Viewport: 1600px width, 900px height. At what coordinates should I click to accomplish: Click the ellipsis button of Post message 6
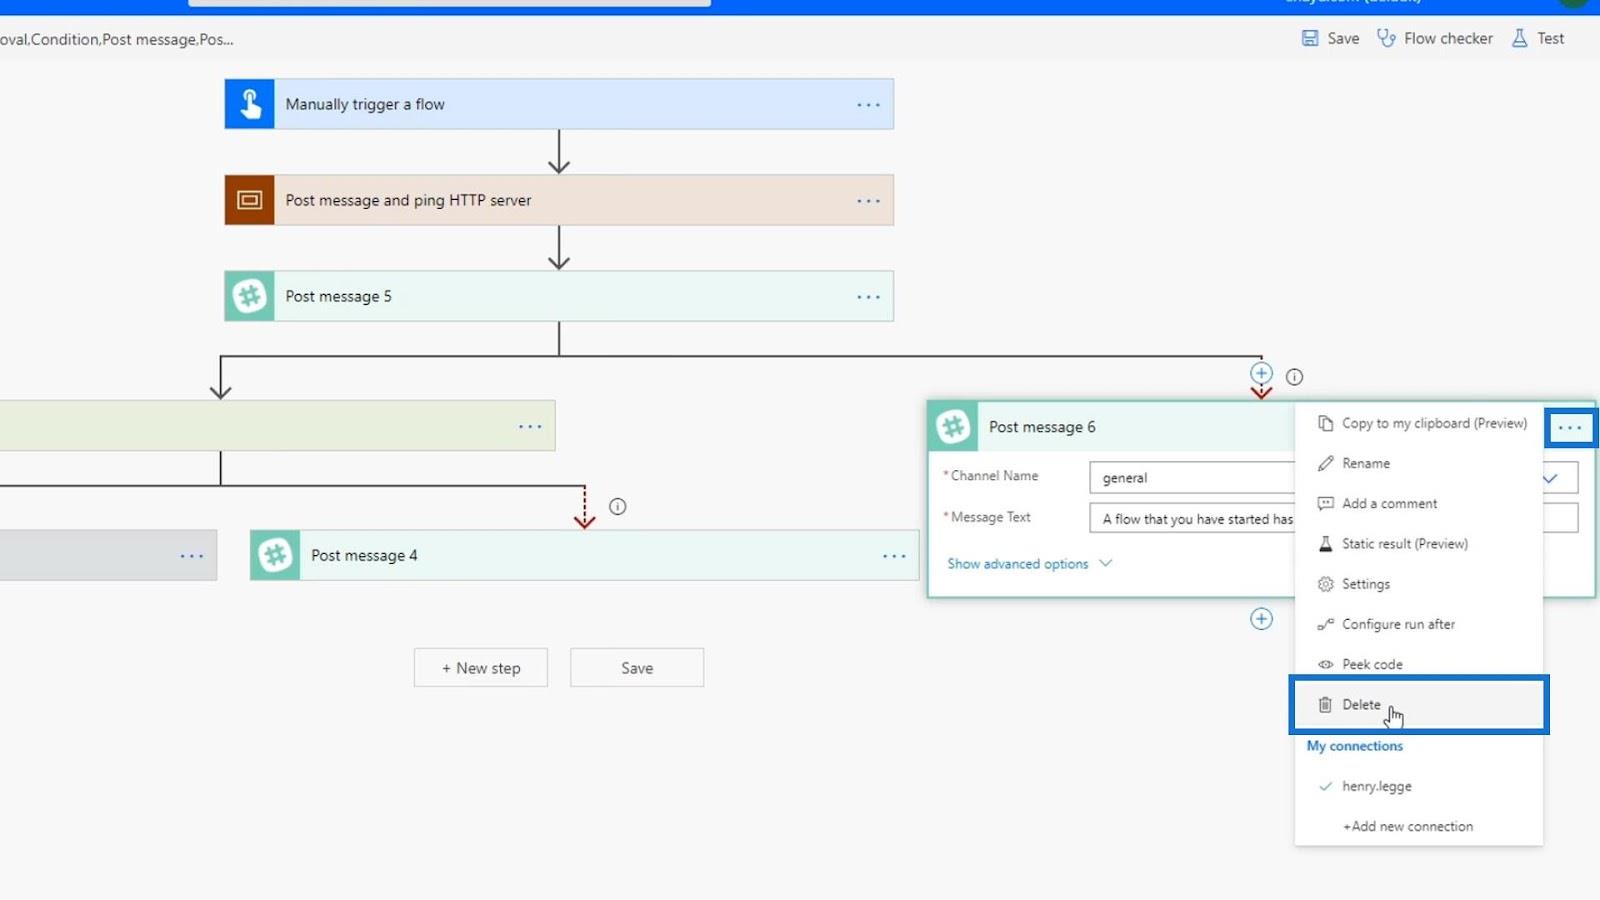point(1570,428)
